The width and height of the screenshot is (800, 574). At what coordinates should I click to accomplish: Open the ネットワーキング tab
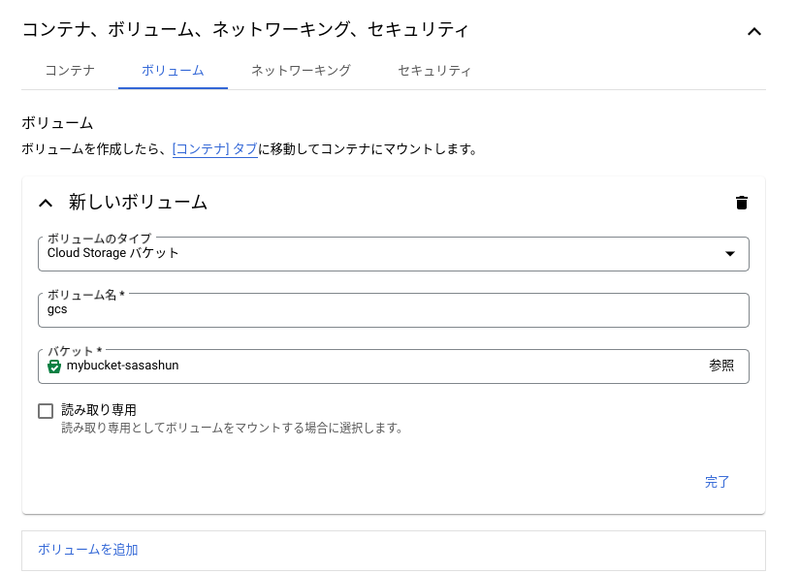click(x=300, y=71)
